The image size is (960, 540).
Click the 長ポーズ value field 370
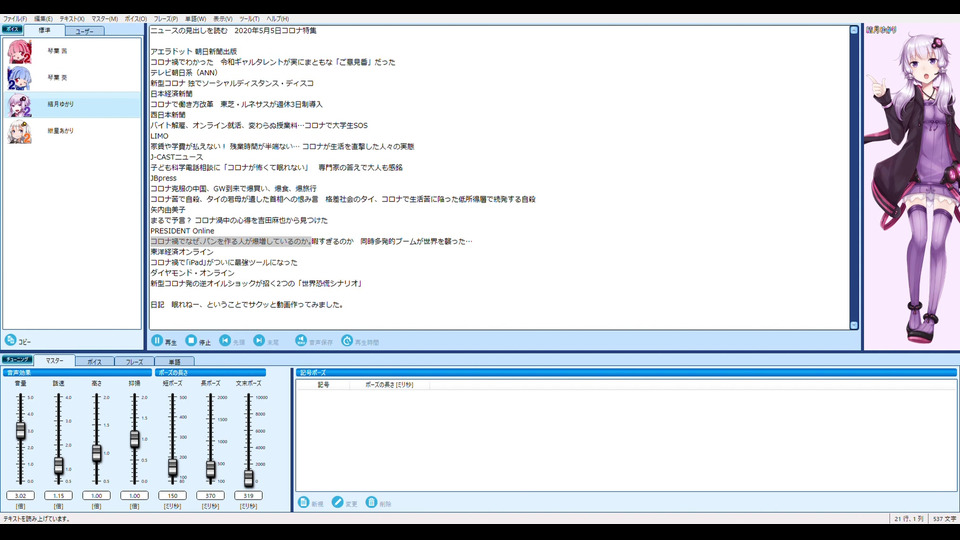(x=211, y=495)
